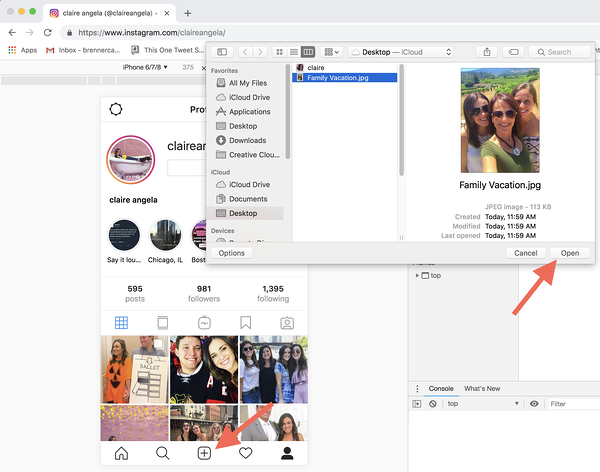Open Instagram home feed icon
The width and height of the screenshot is (600, 472).
pos(122,453)
